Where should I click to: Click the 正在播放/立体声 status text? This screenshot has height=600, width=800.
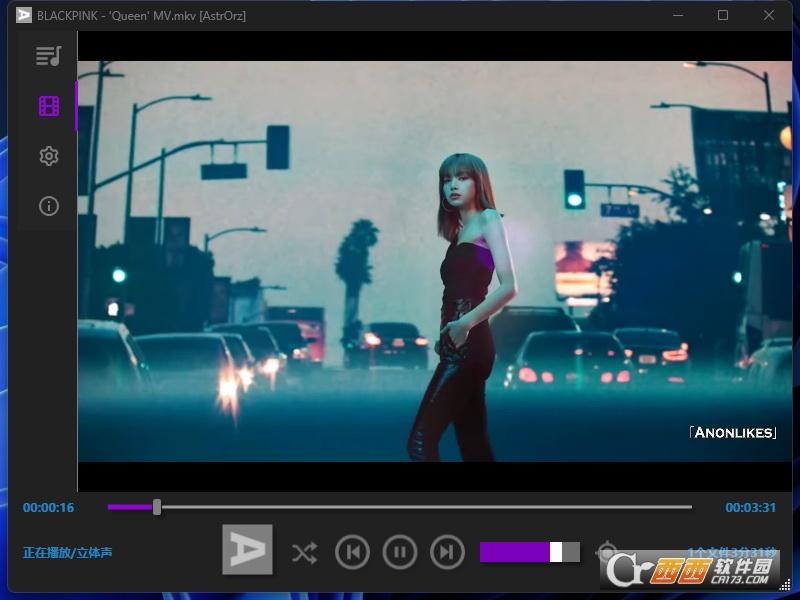[67, 553]
